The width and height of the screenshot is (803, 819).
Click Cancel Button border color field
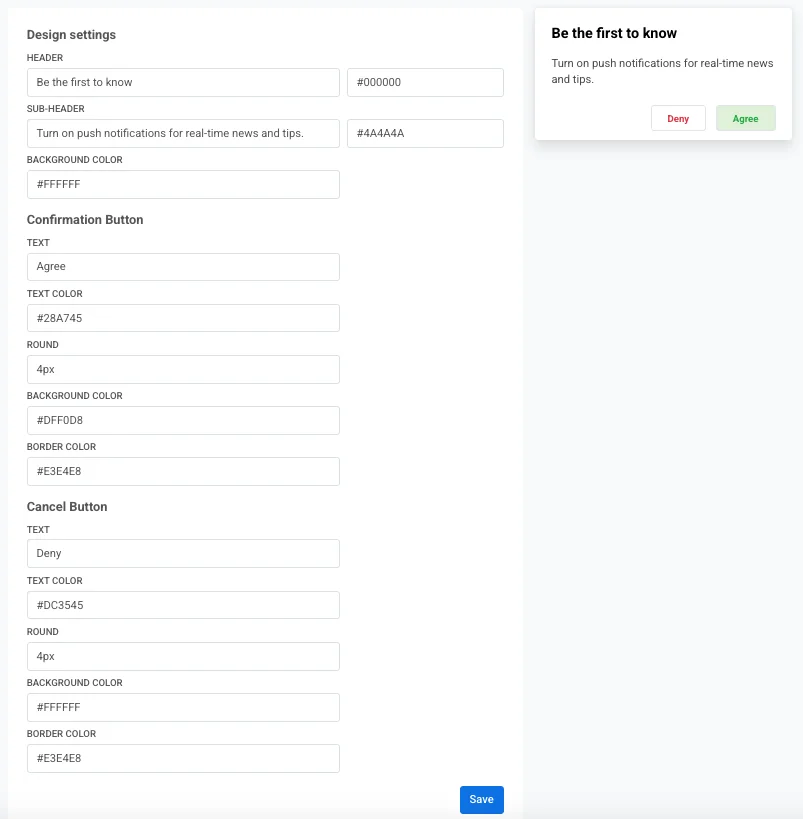click(183, 758)
